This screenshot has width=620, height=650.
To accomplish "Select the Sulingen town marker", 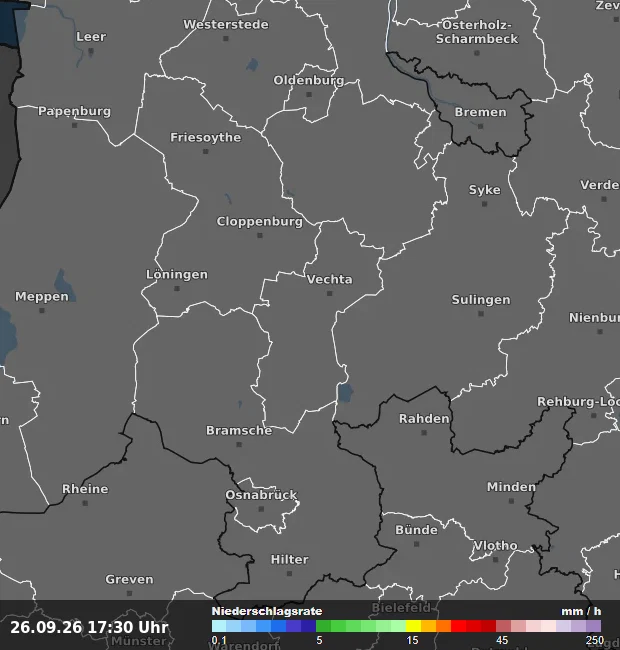I will 481,314.
